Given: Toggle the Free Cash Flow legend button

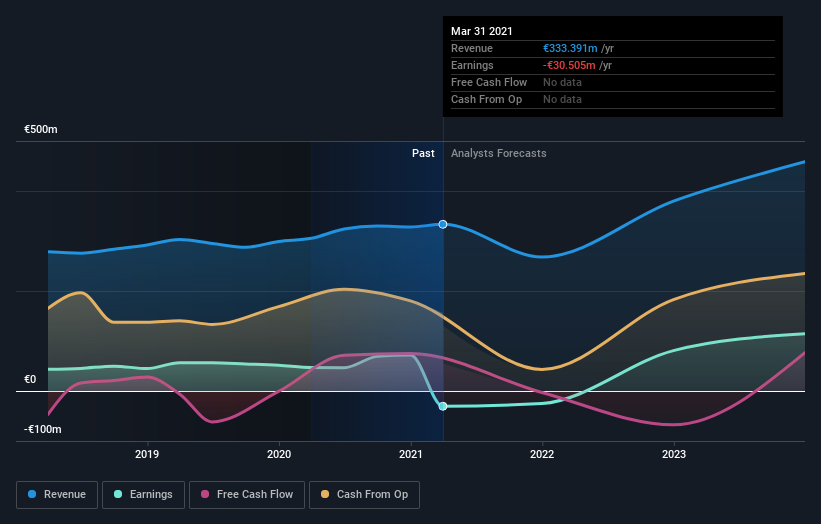Looking at the screenshot, I should pos(247,495).
